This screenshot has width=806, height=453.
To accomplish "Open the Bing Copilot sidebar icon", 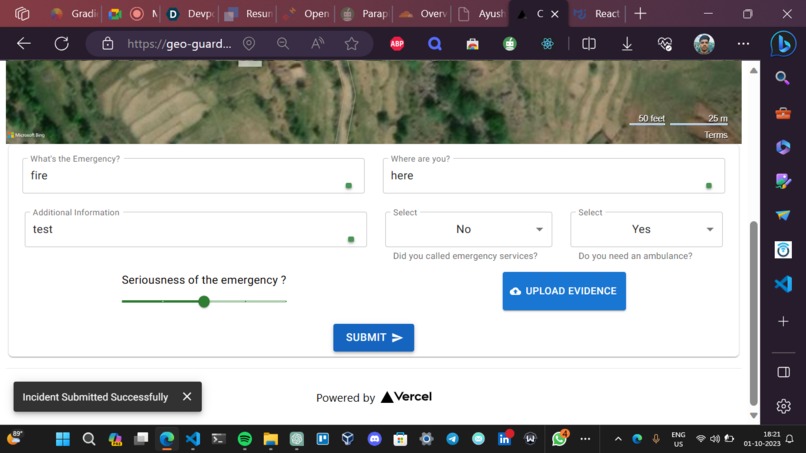I will pyautogui.click(x=783, y=44).
